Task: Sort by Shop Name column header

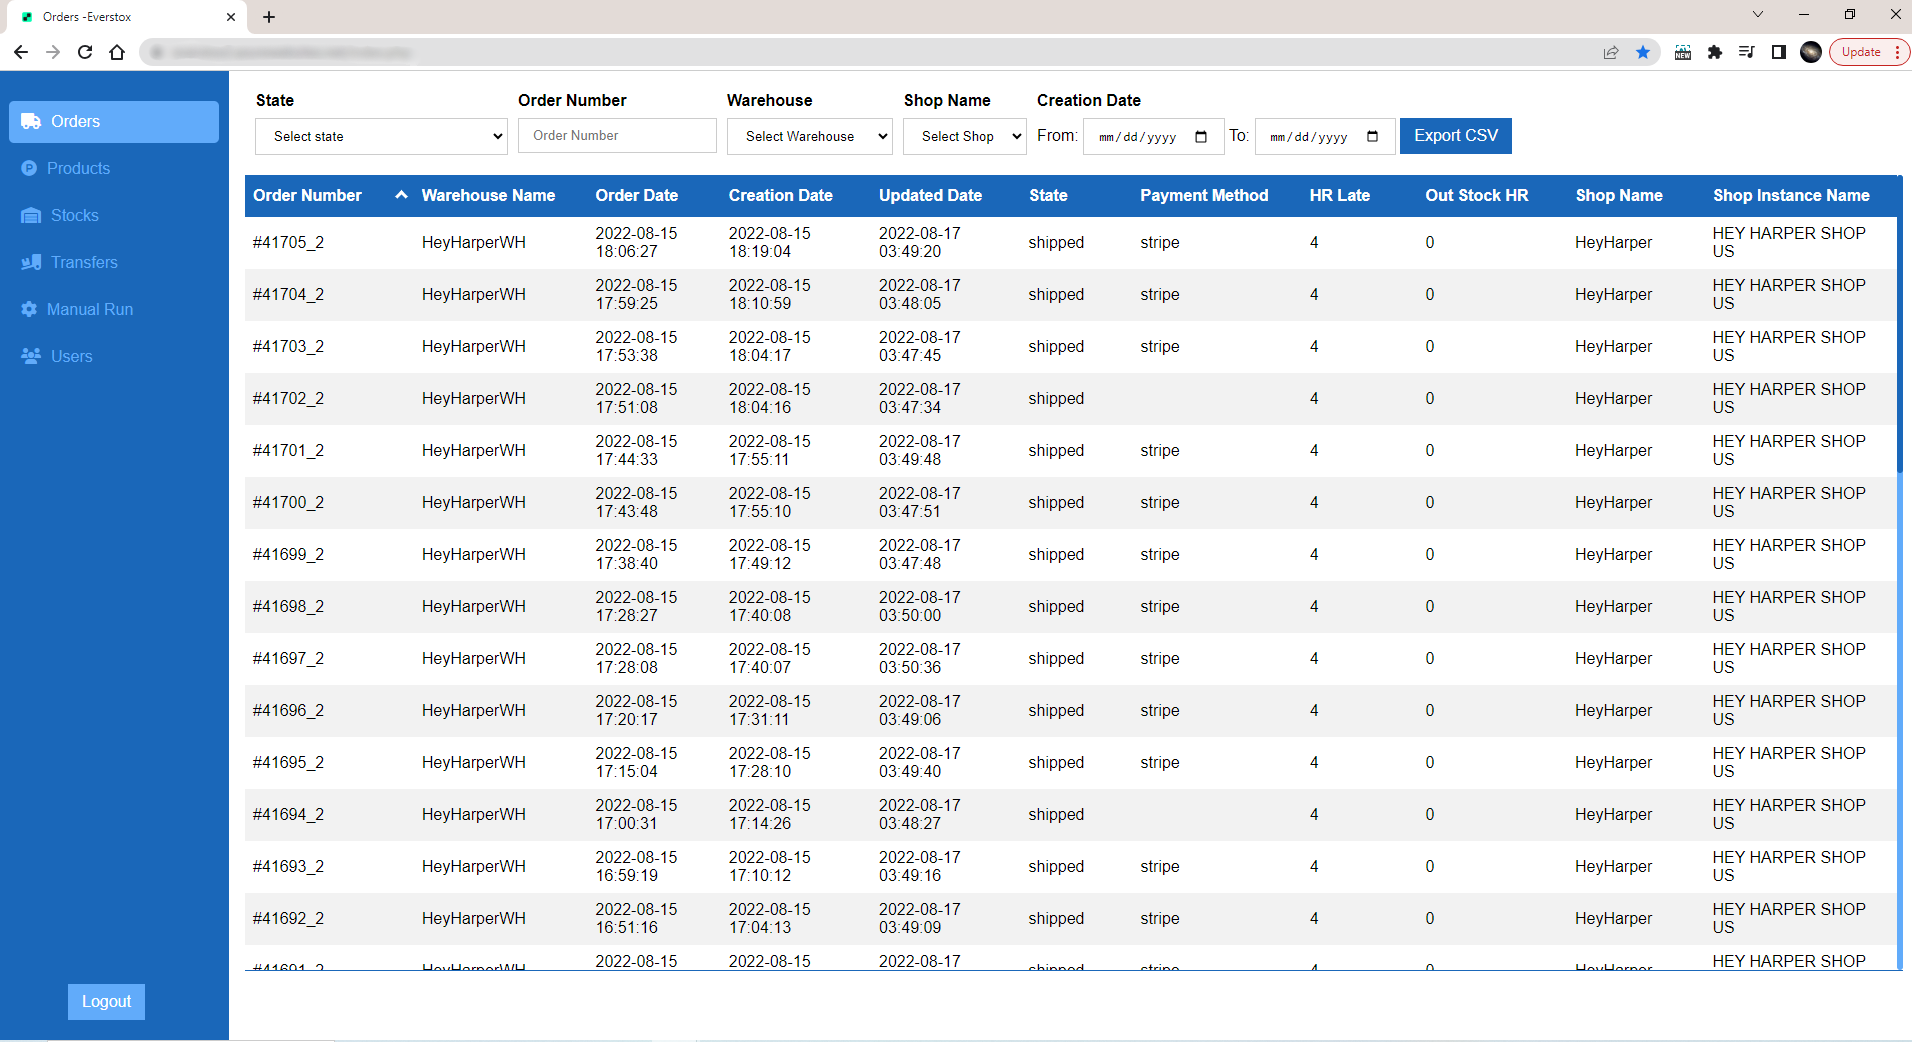Action: click(x=1619, y=196)
